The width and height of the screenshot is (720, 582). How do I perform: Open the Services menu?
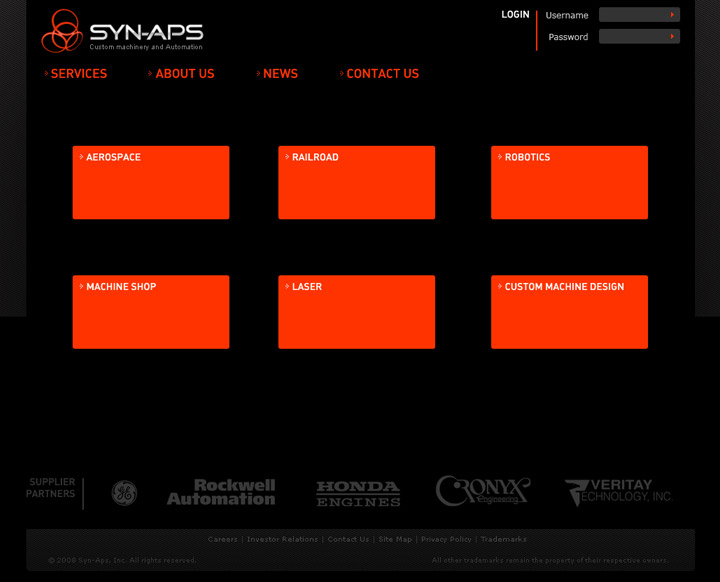click(x=78, y=74)
